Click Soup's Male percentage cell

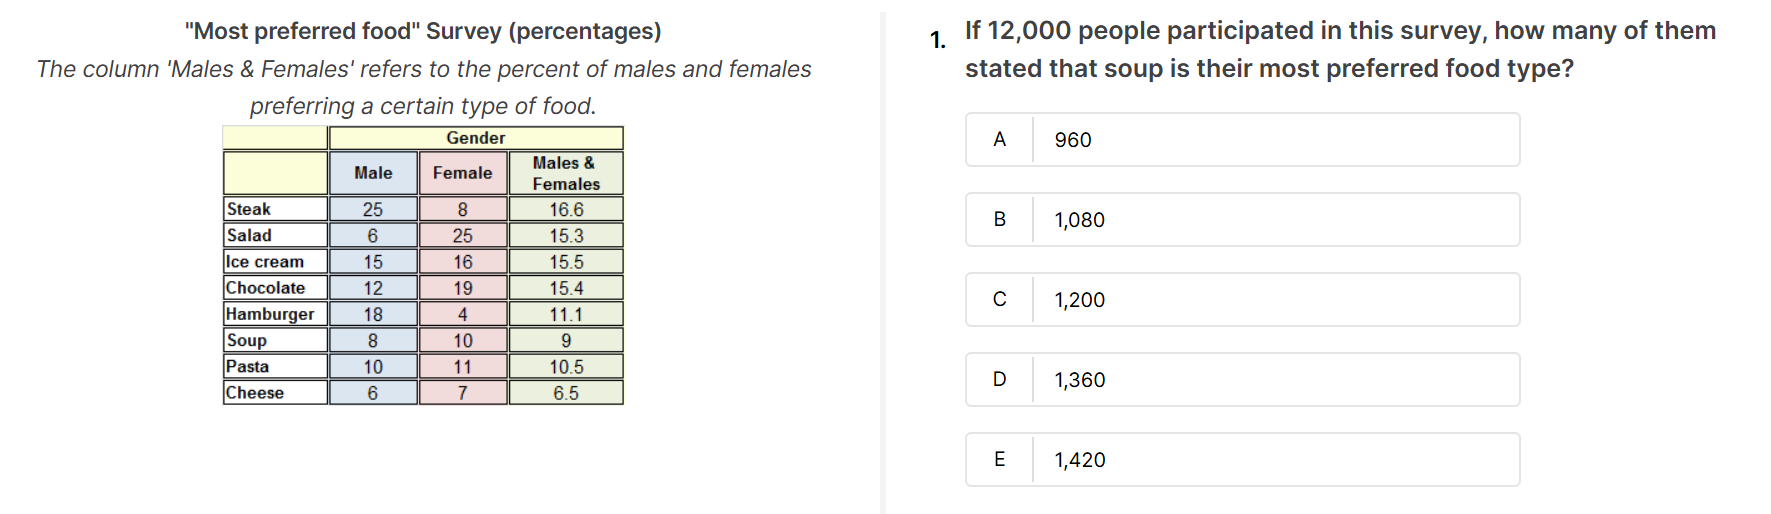tap(373, 340)
